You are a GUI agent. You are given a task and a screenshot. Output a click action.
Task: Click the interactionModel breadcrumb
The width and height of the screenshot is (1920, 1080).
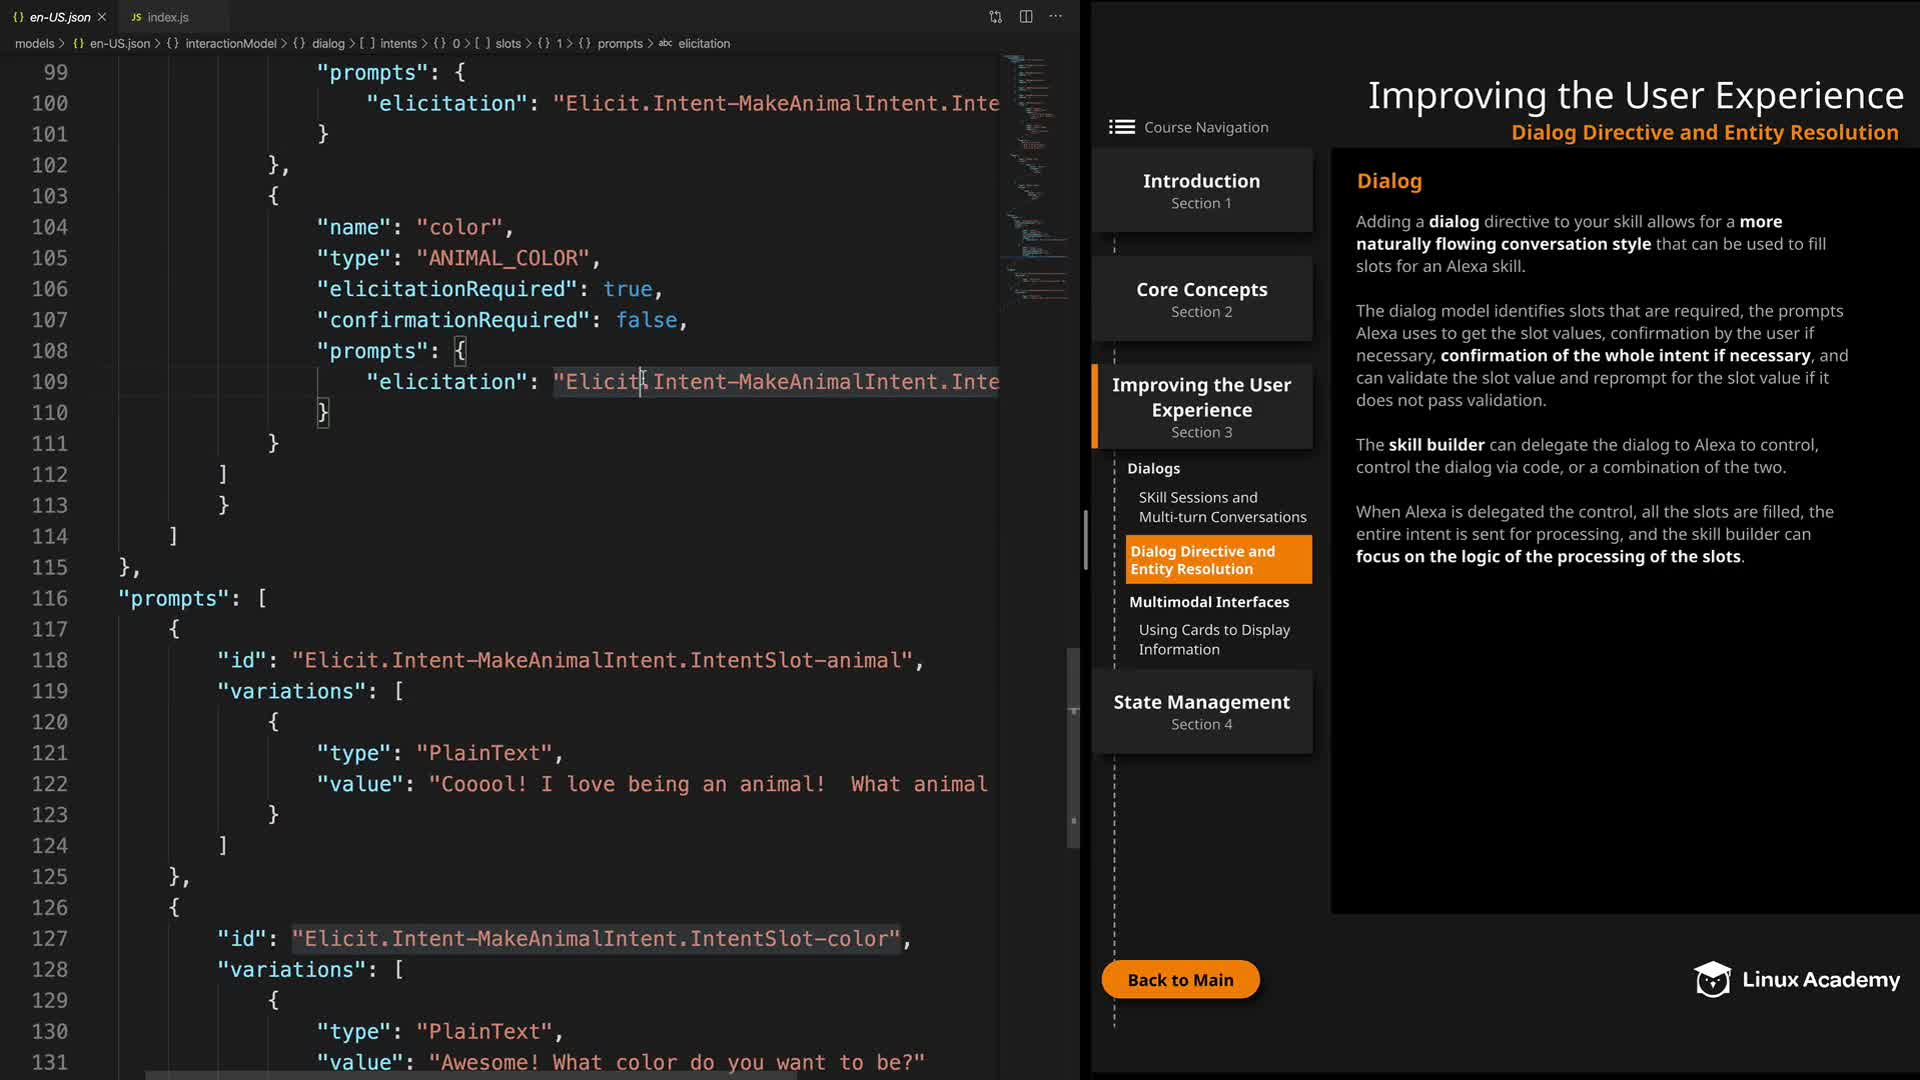point(230,44)
